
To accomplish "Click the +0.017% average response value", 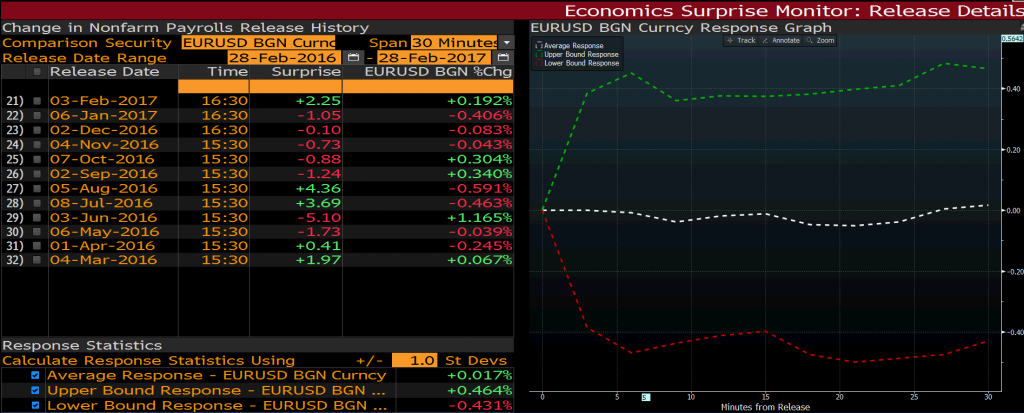I will click(479, 375).
